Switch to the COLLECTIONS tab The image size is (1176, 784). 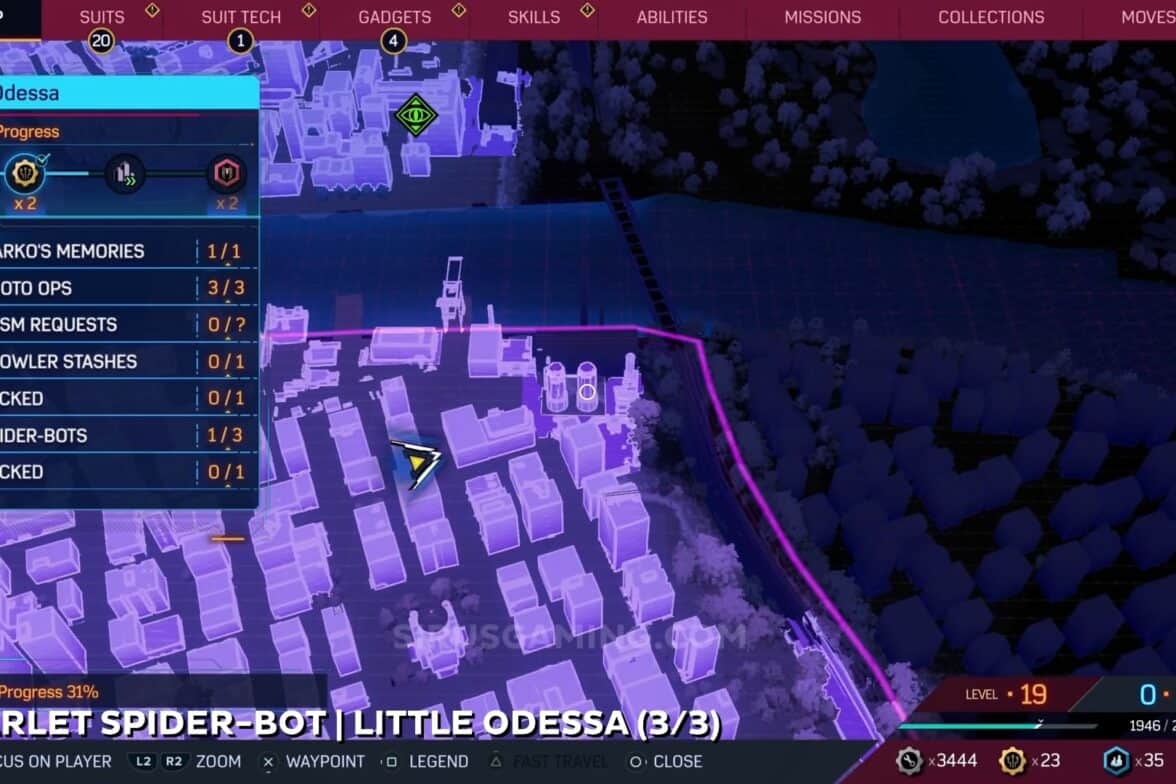pyautogui.click(x=991, y=17)
